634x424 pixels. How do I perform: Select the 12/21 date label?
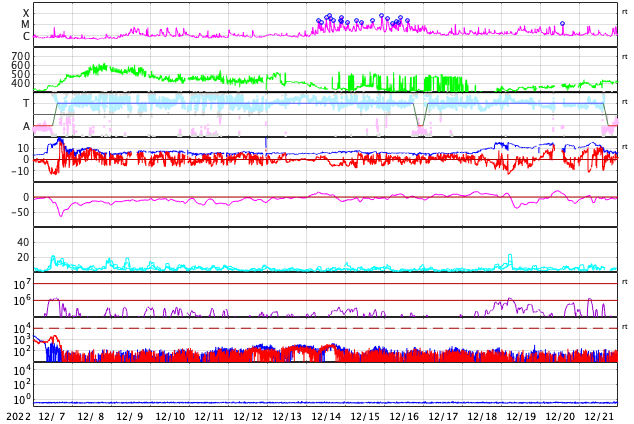598,417
